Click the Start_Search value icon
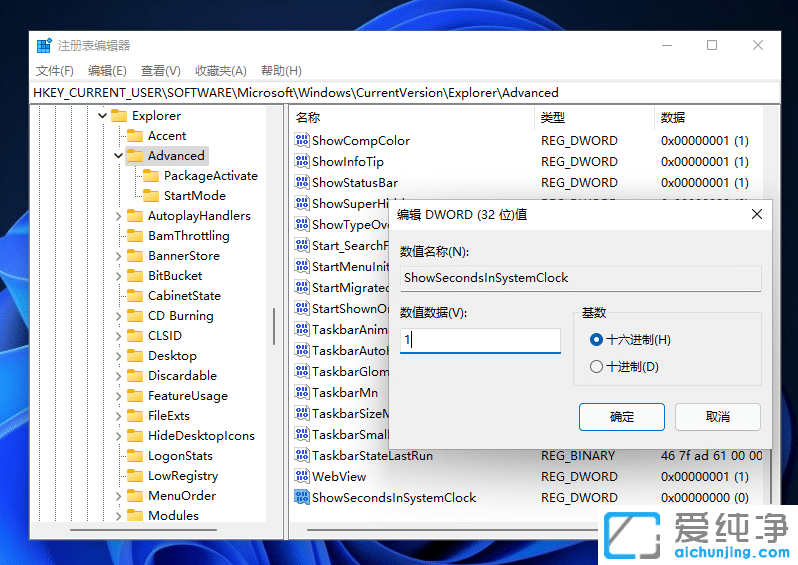Viewport: 798px width, 565px height. 302,245
